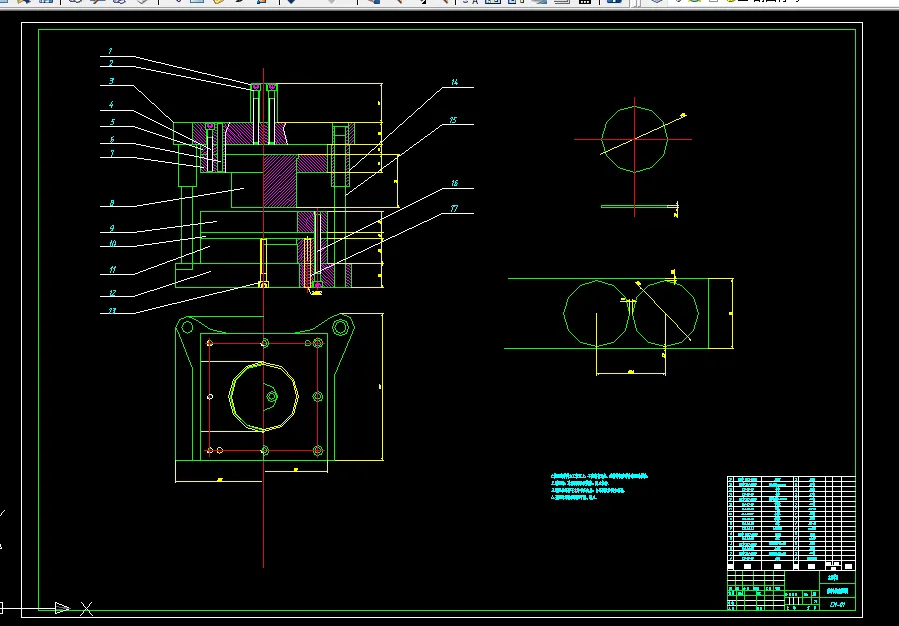This screenshot has width=899, height=626.
Task: Pick the cyan technical notes text block
Action: click(x=599, y=487)
